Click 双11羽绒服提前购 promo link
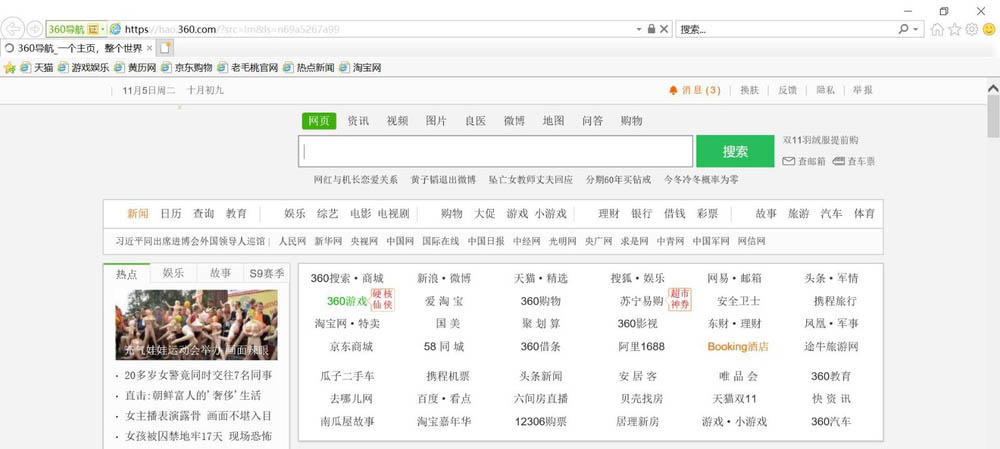1000x449 pixels. [821, 140]
